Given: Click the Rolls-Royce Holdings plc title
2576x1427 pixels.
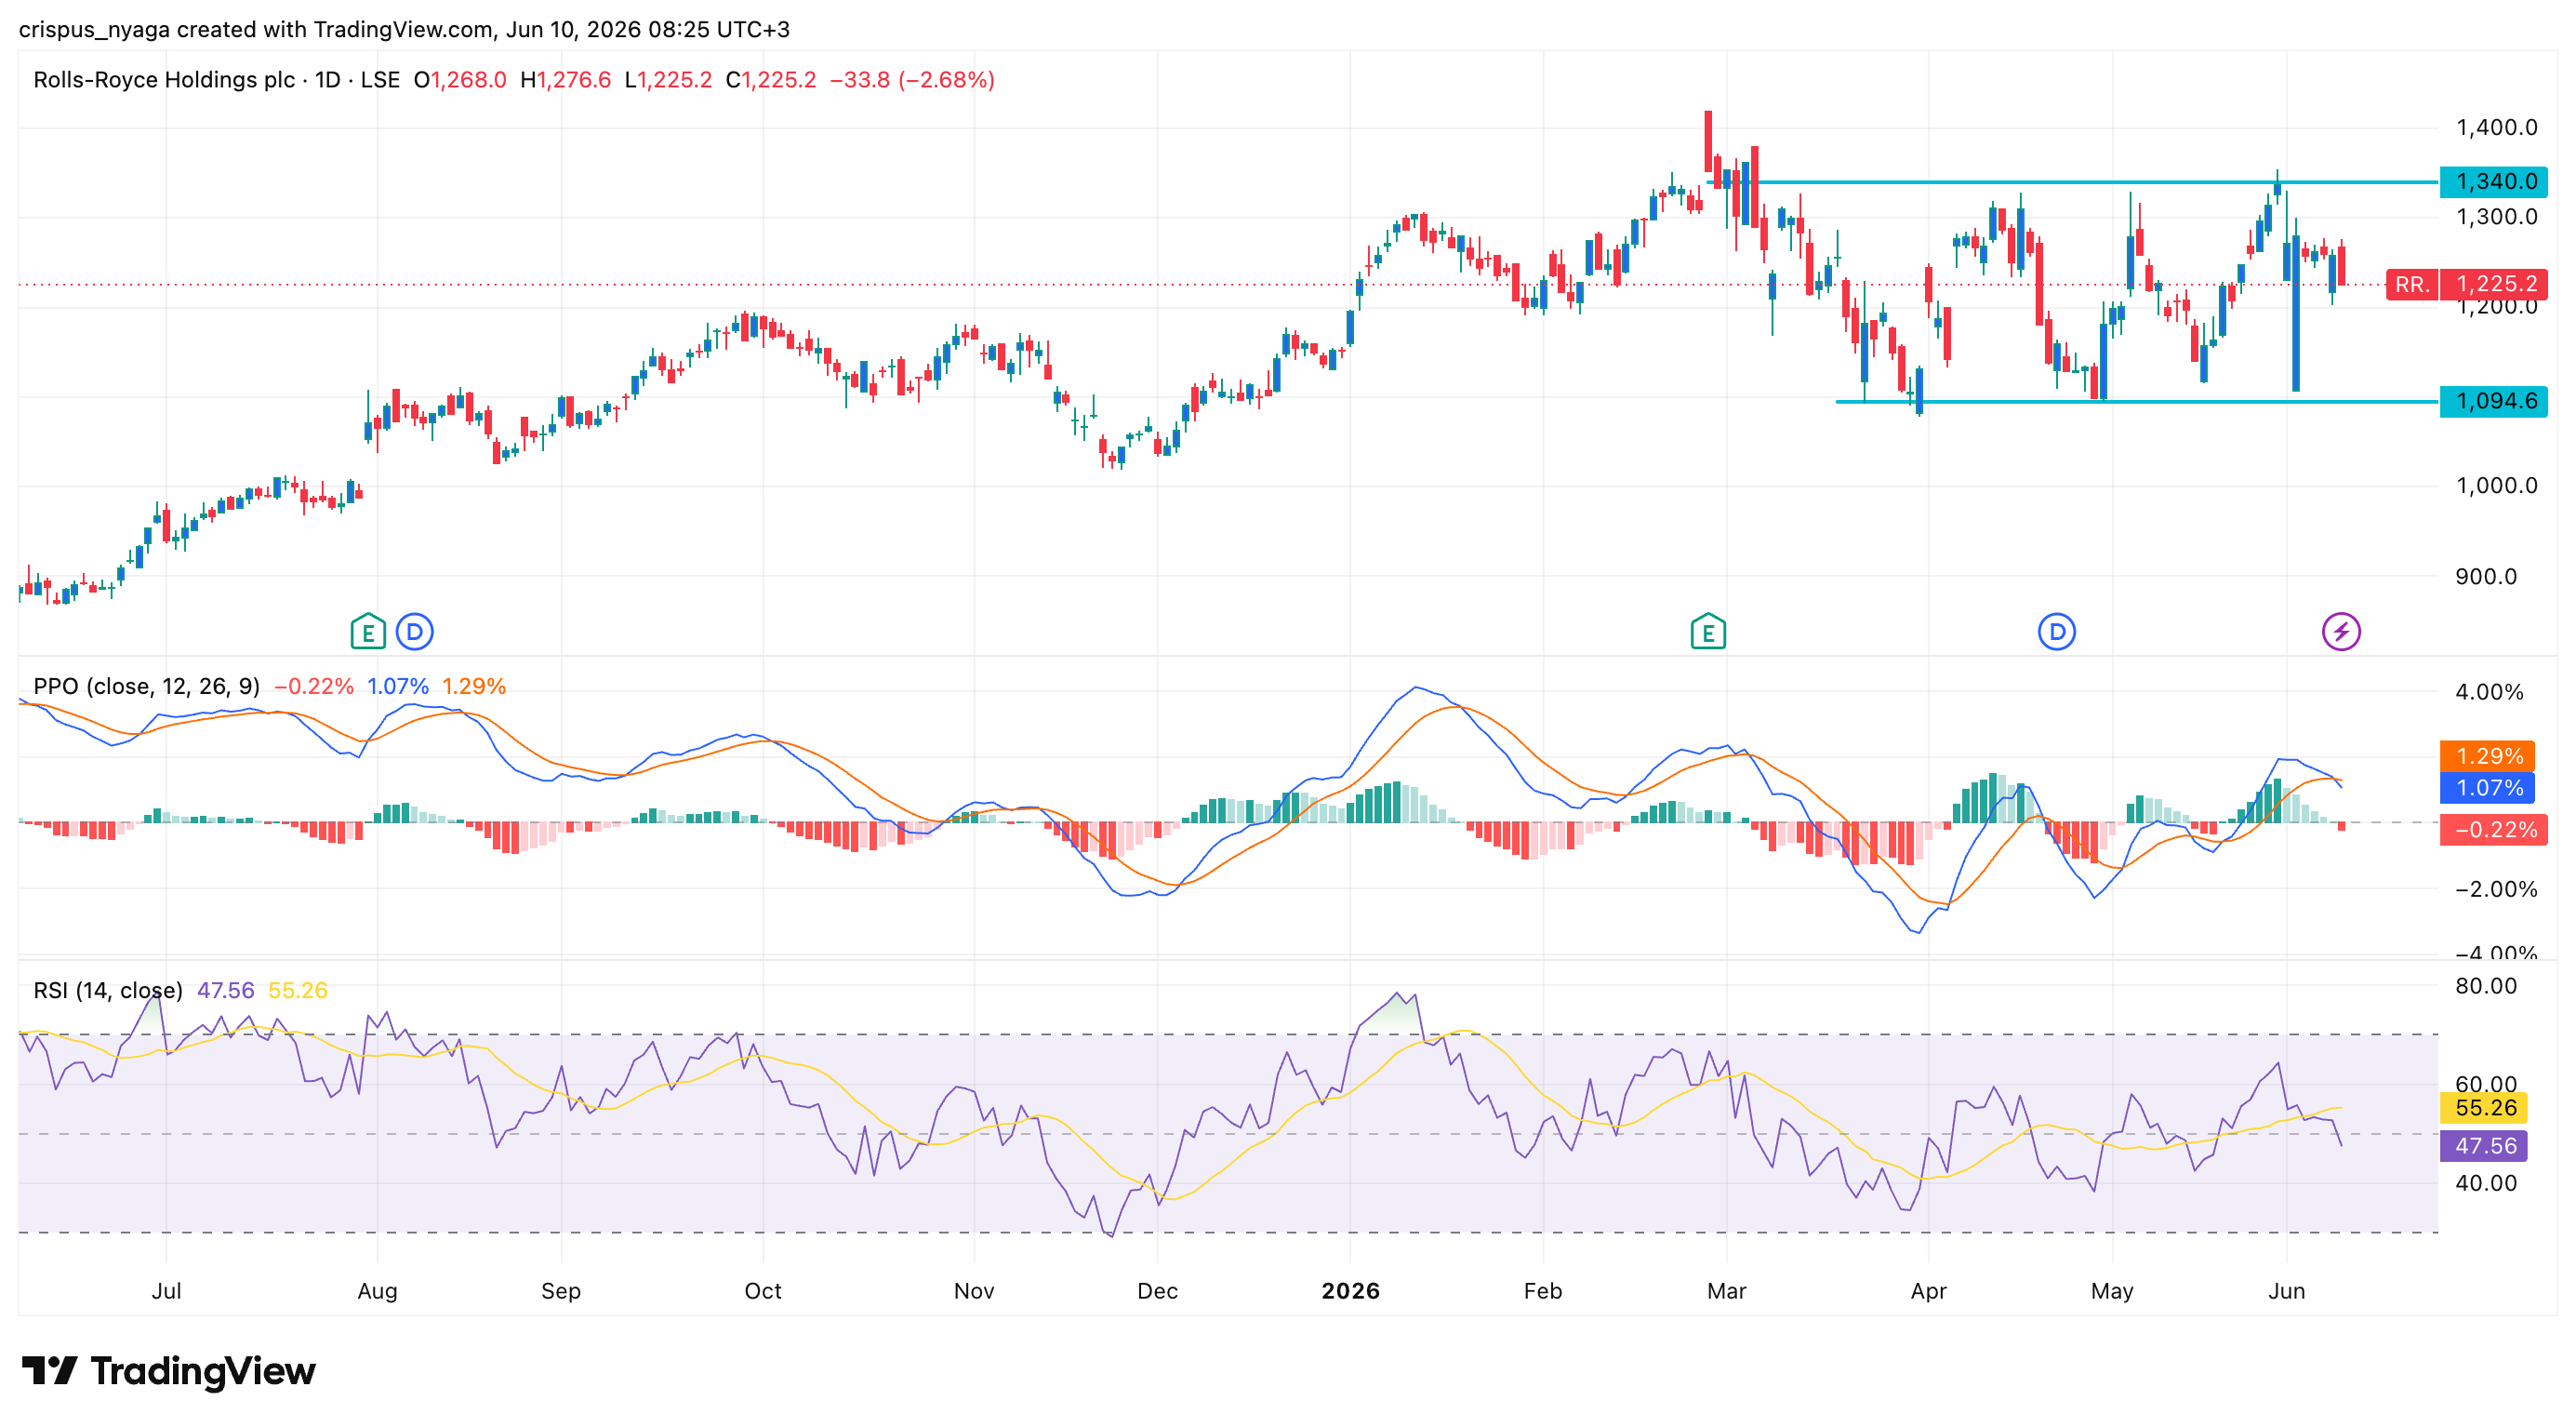Looking at the screenshot, I should click(164, 79).
